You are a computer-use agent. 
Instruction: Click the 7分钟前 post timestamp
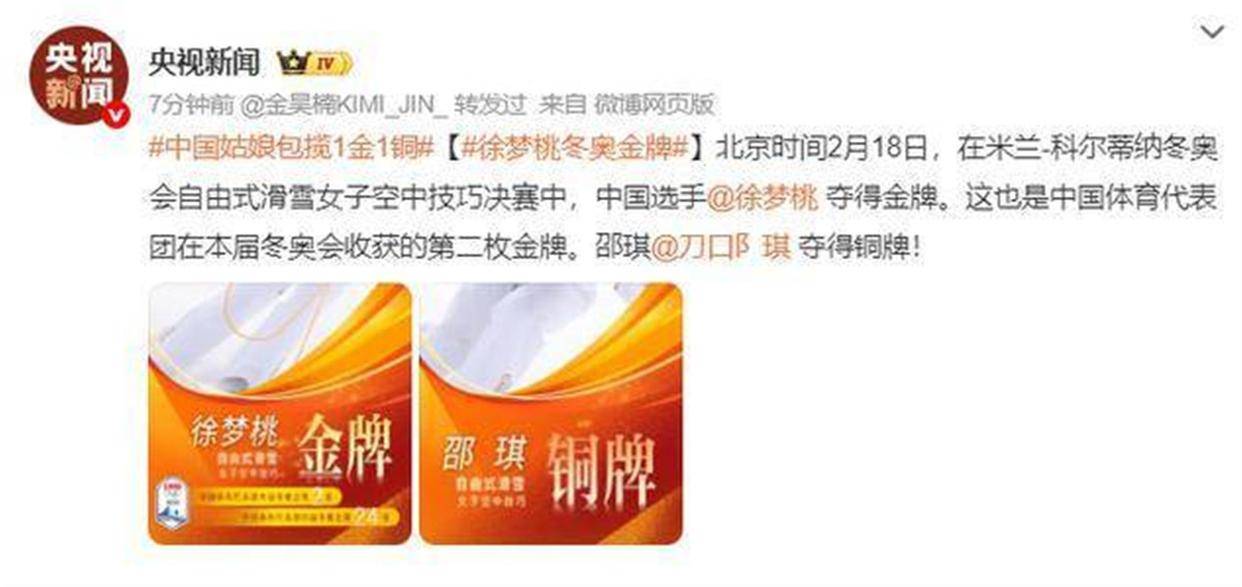[x=192, y=104]
